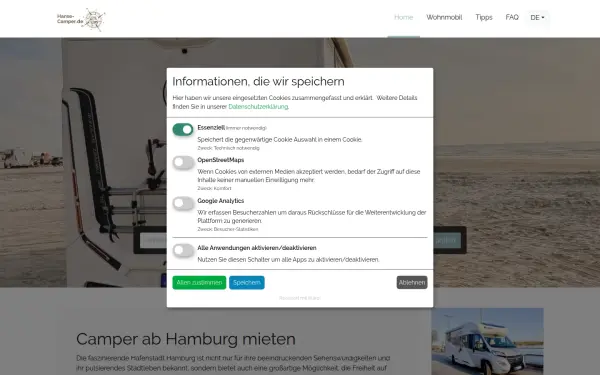The width and height of the screenshot is (600, 375).
Task: Click the faint link under the buttons
Action: [300, 298]
